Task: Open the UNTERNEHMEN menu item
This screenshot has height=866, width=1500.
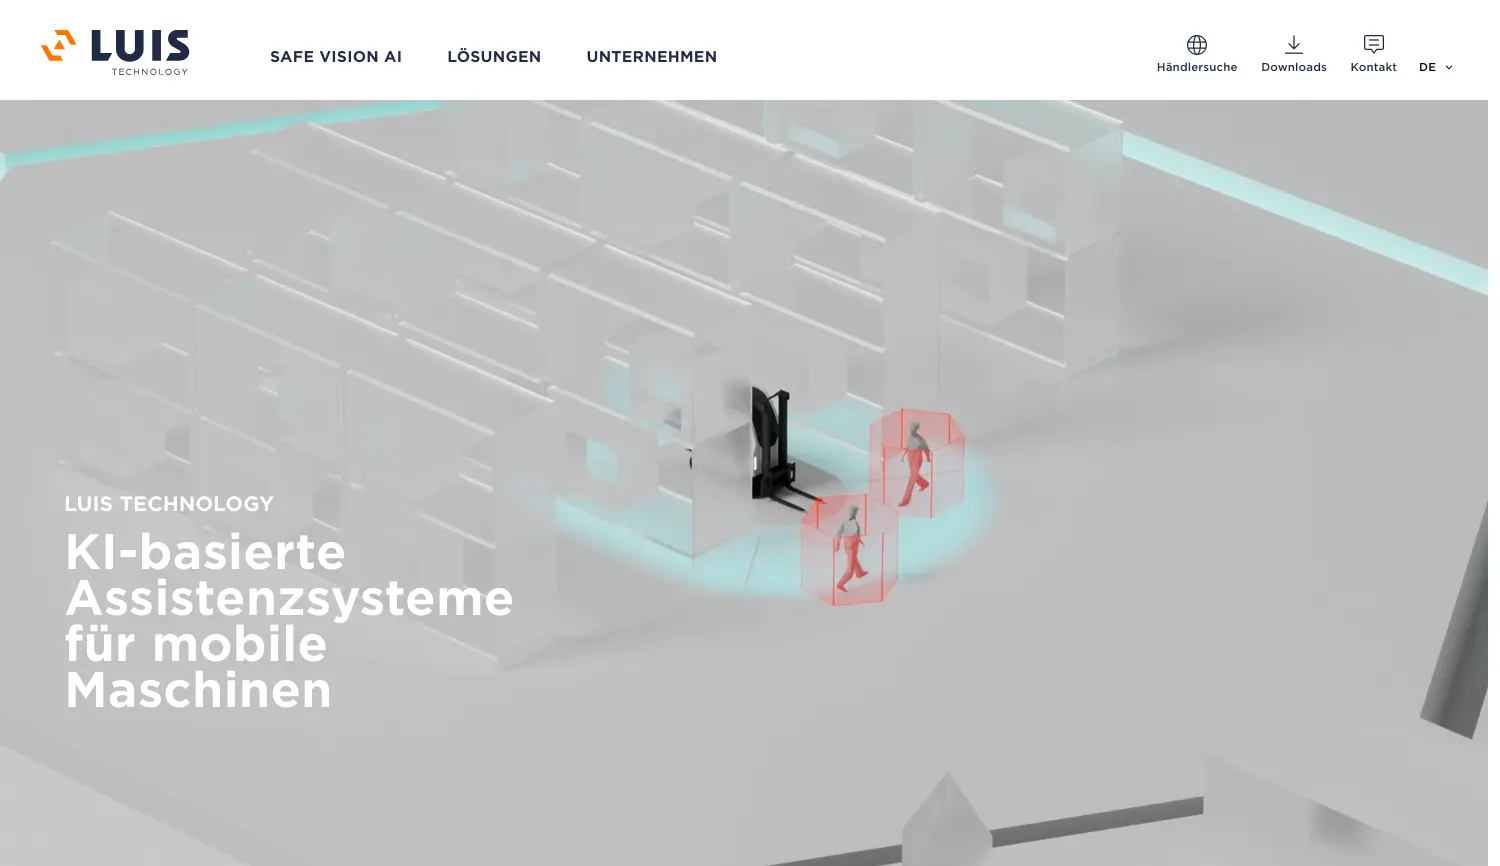Action: coord(652,57)
